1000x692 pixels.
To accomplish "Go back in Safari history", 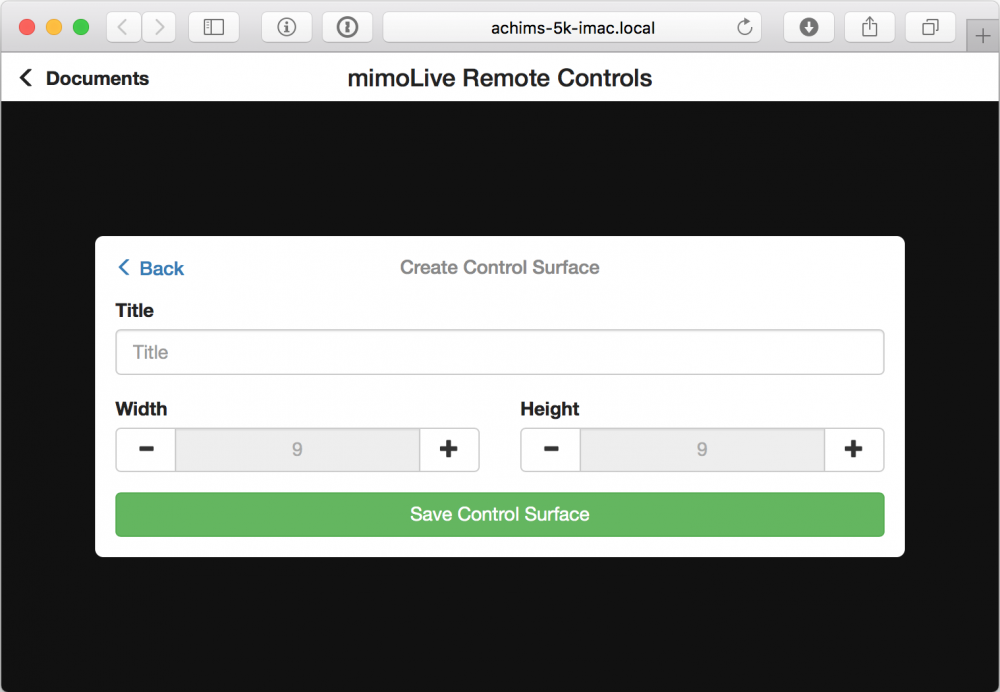I will pyautogui.click(x=123, y=27).
